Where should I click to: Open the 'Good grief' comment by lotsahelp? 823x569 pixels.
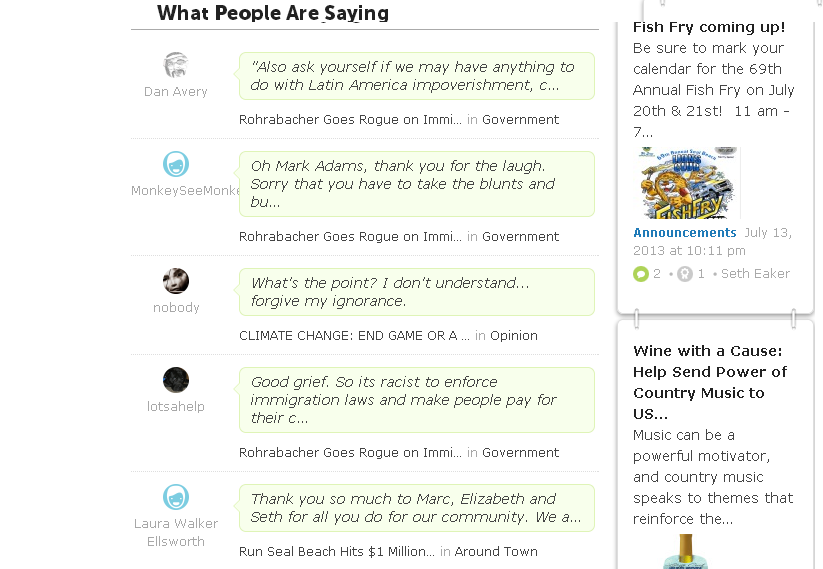tap(415, 400)
